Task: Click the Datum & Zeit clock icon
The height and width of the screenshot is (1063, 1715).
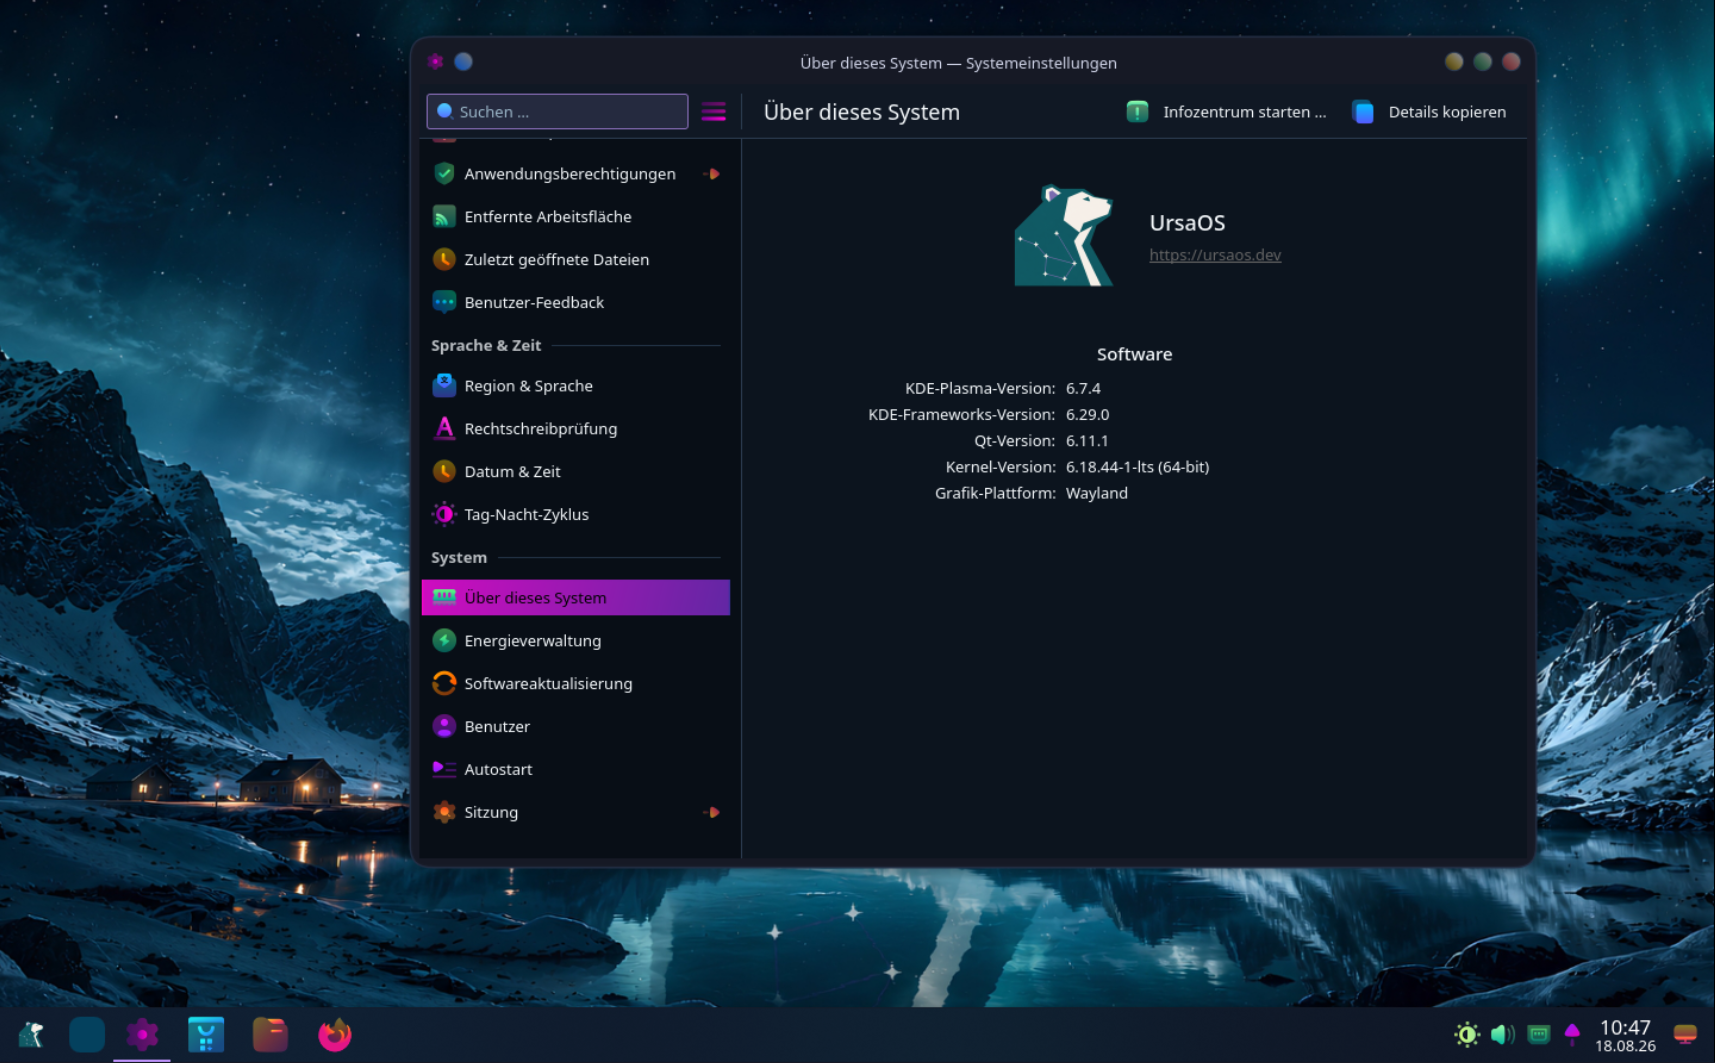Action: pos(444,472)
